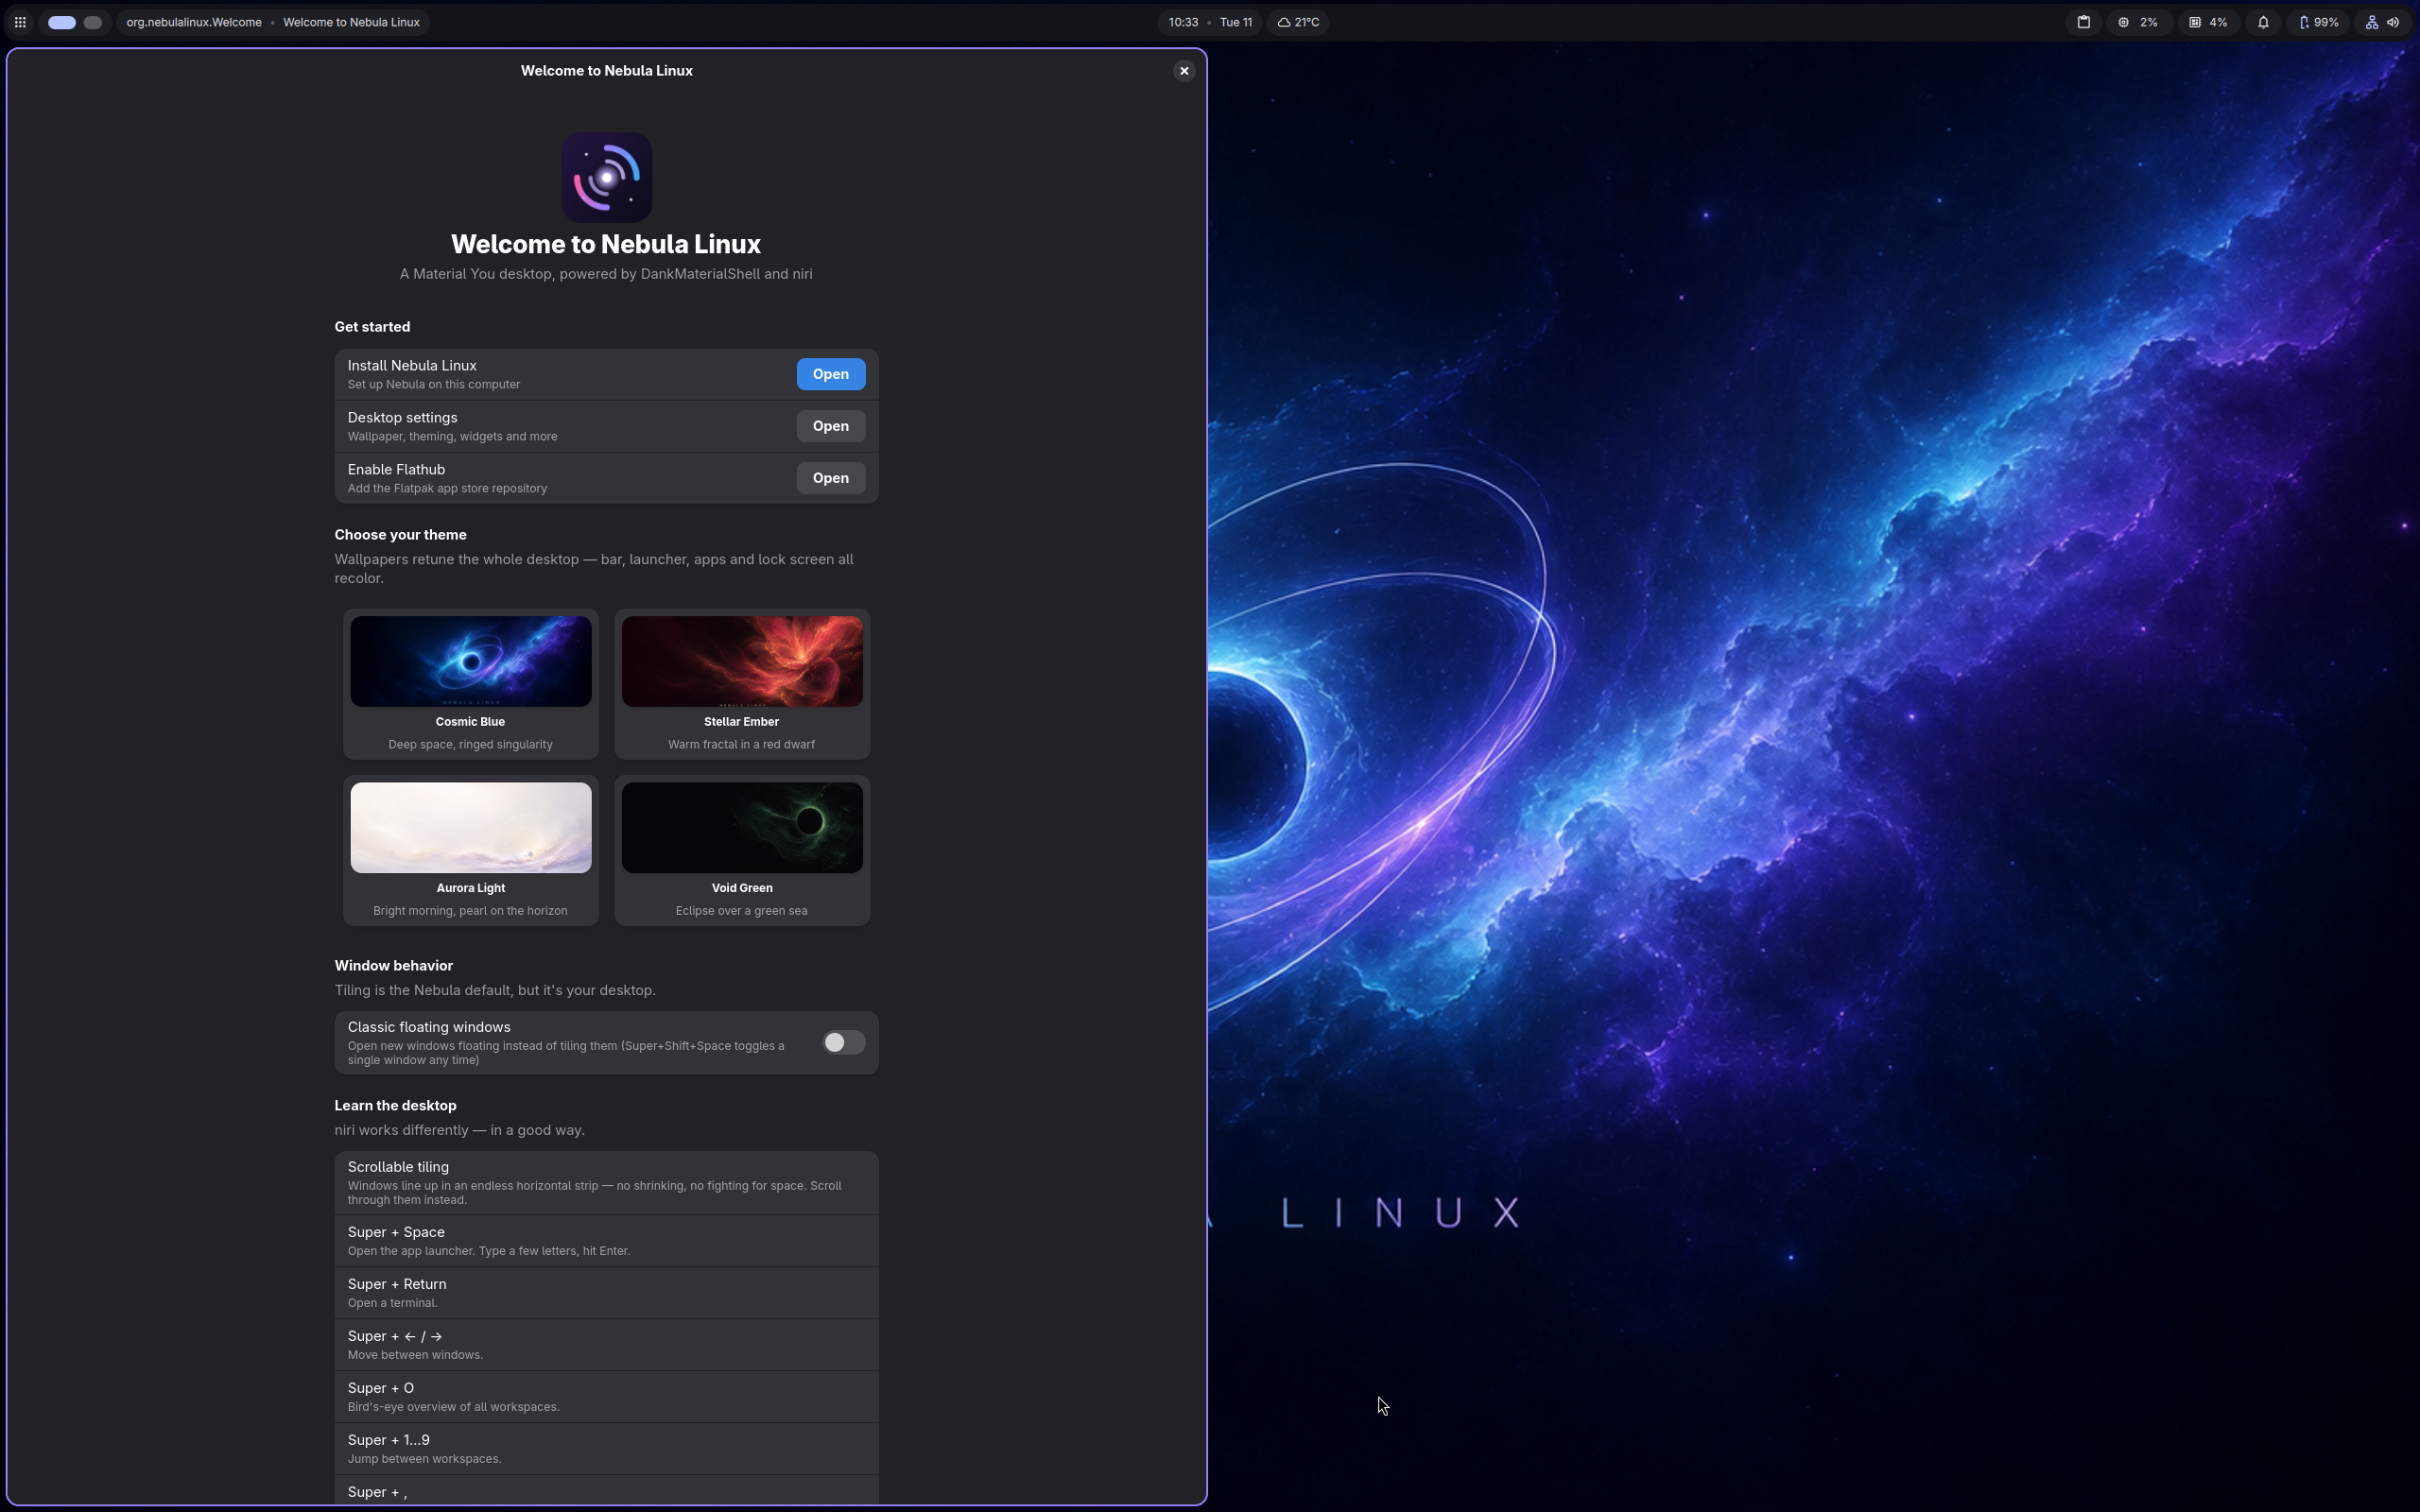Click the weather 21°C widget
This screenshot has width=2420, height=1512.
1298,22
